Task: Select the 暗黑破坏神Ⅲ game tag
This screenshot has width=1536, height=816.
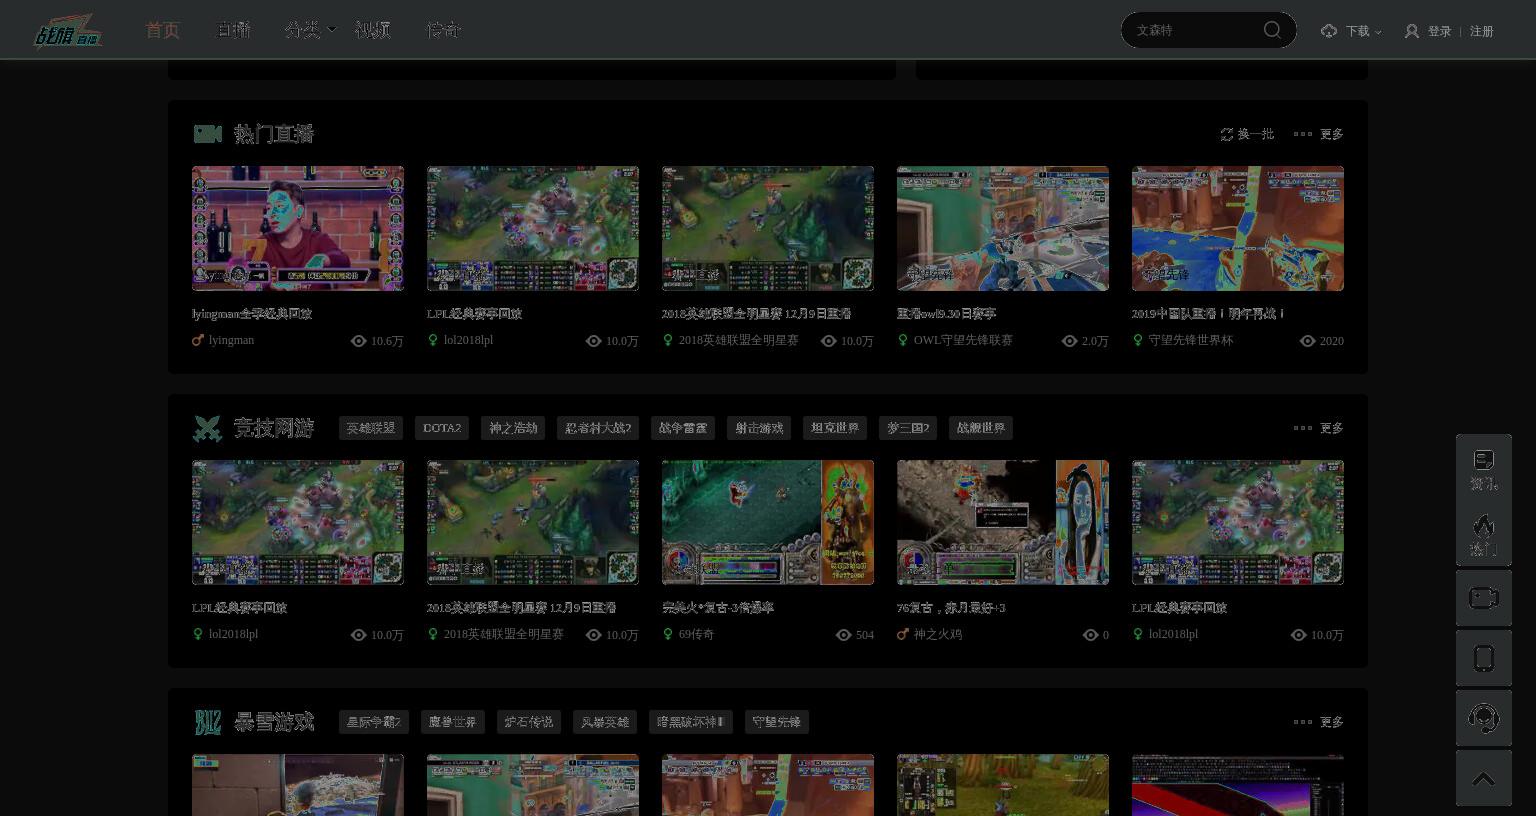Action: (x=691, y=722)
